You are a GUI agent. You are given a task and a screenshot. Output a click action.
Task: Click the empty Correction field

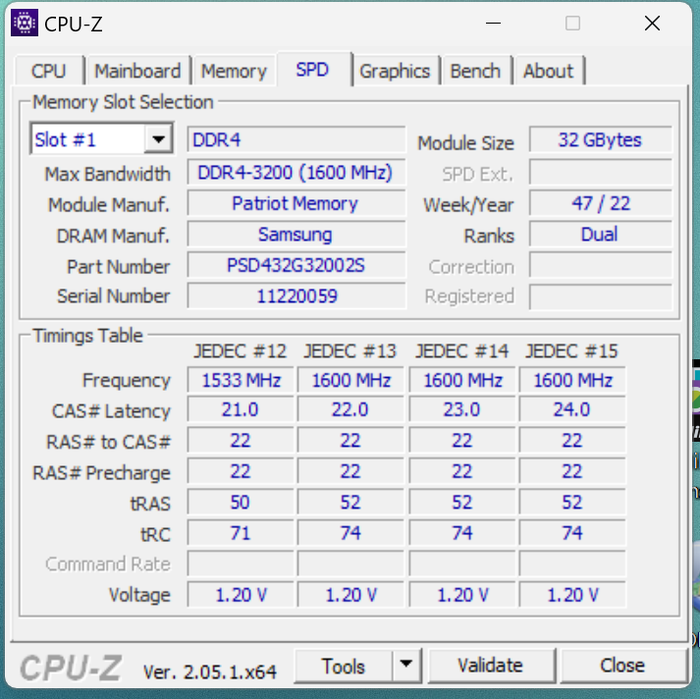pyautogui.click(x=600, y=266)
